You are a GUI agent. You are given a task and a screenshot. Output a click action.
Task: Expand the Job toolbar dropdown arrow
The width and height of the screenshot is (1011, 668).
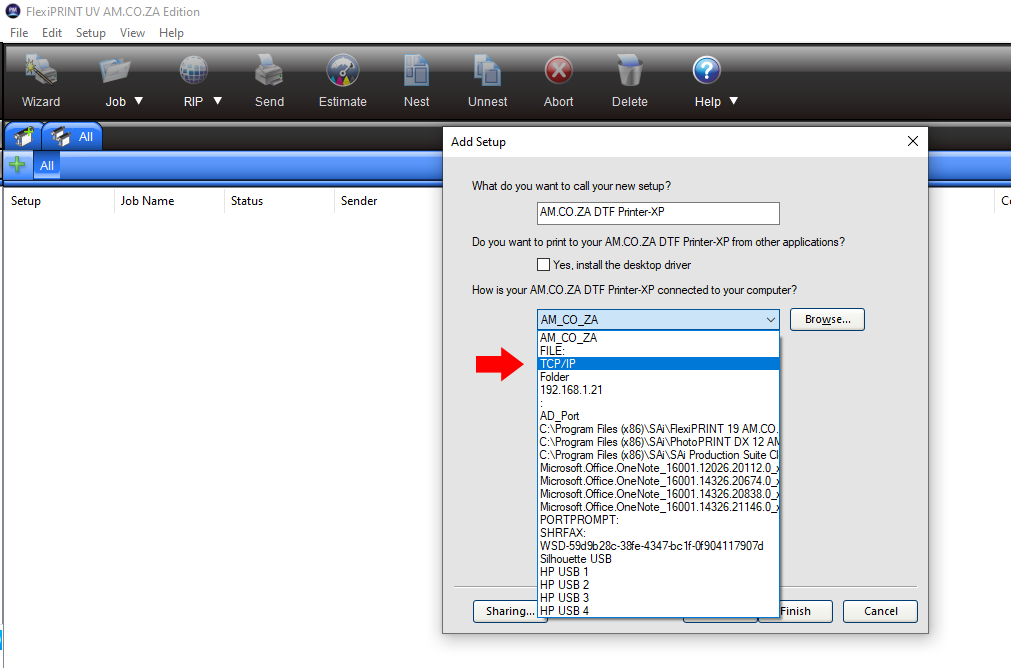point(139,101)
